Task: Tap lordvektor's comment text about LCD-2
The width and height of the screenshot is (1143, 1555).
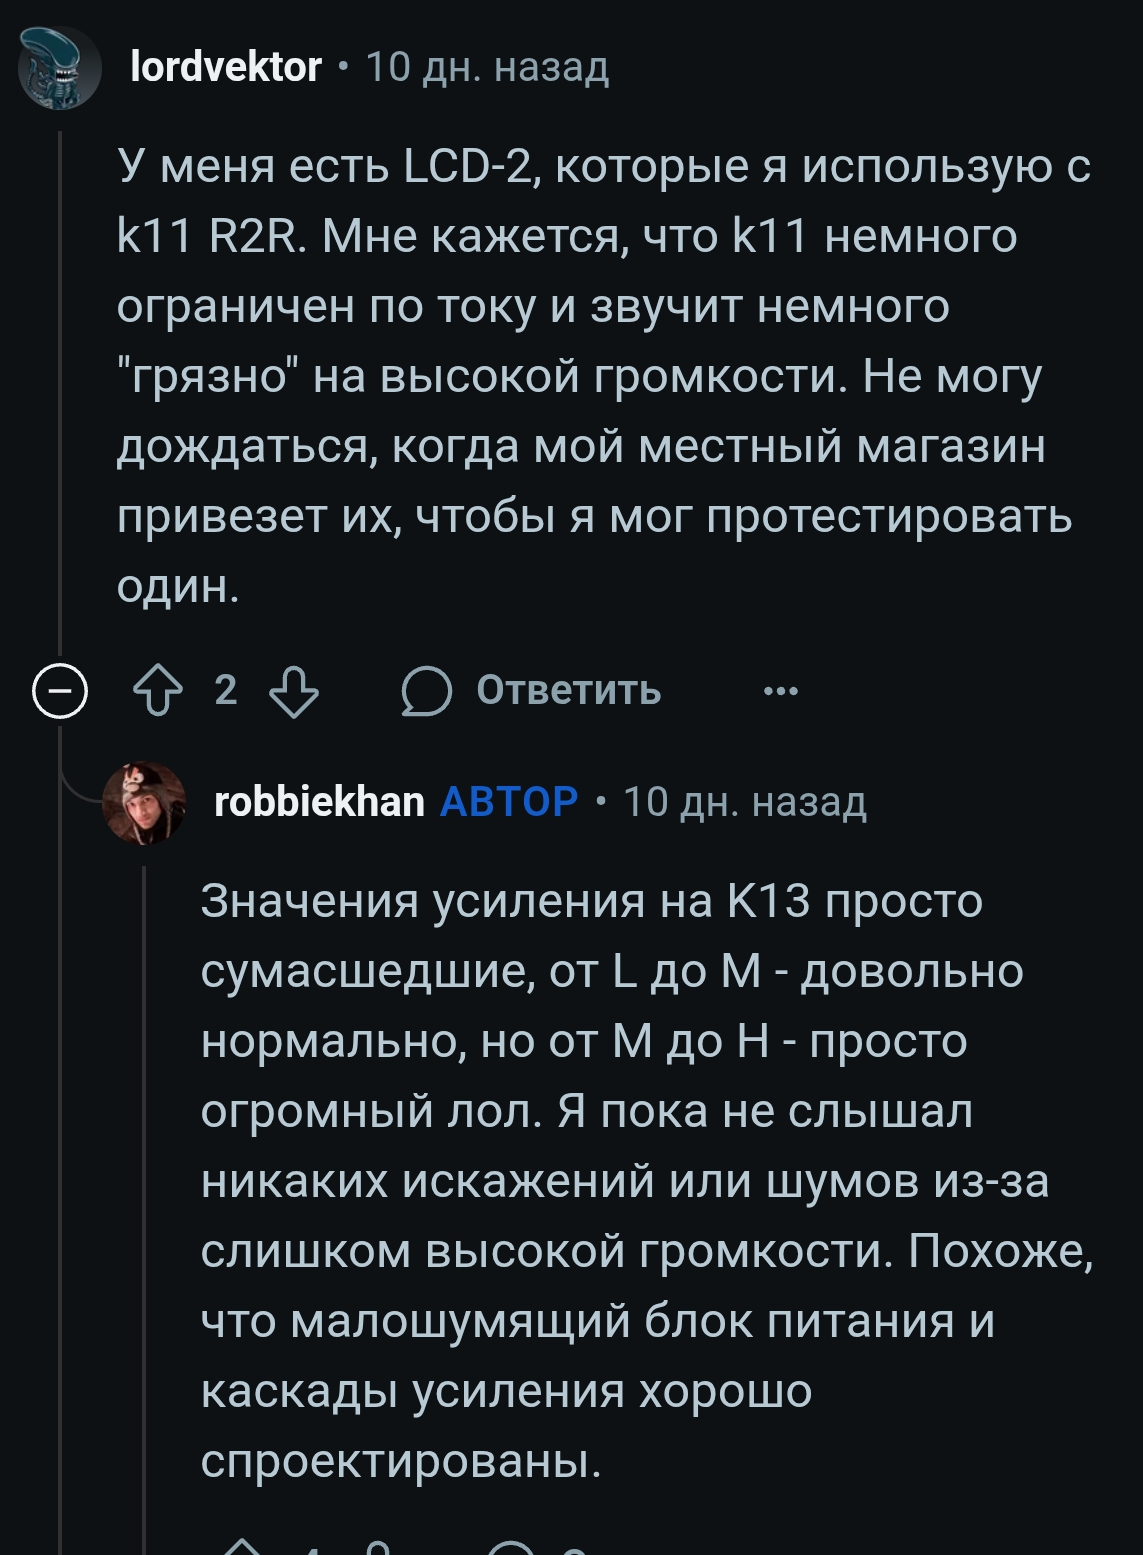Action: pyautogui.click(x=600, y=375)
